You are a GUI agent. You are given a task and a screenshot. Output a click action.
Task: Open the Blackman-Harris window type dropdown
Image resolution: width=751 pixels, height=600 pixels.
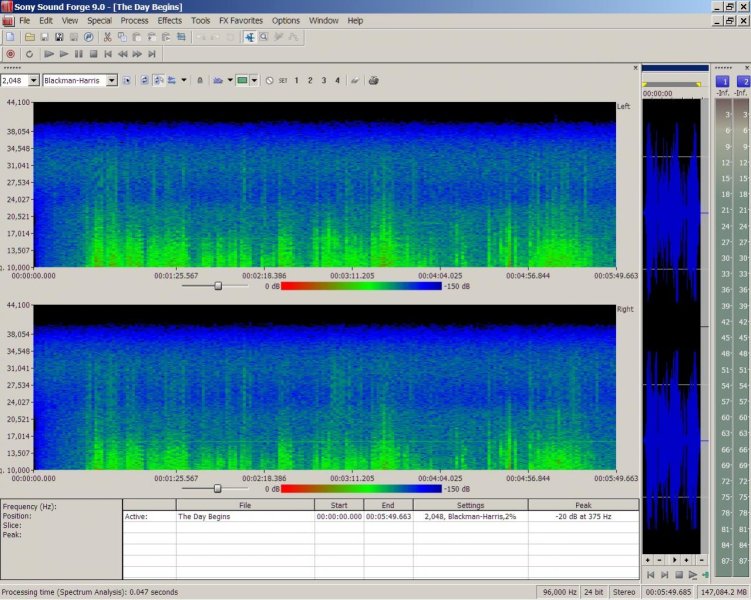pos(112,80)
